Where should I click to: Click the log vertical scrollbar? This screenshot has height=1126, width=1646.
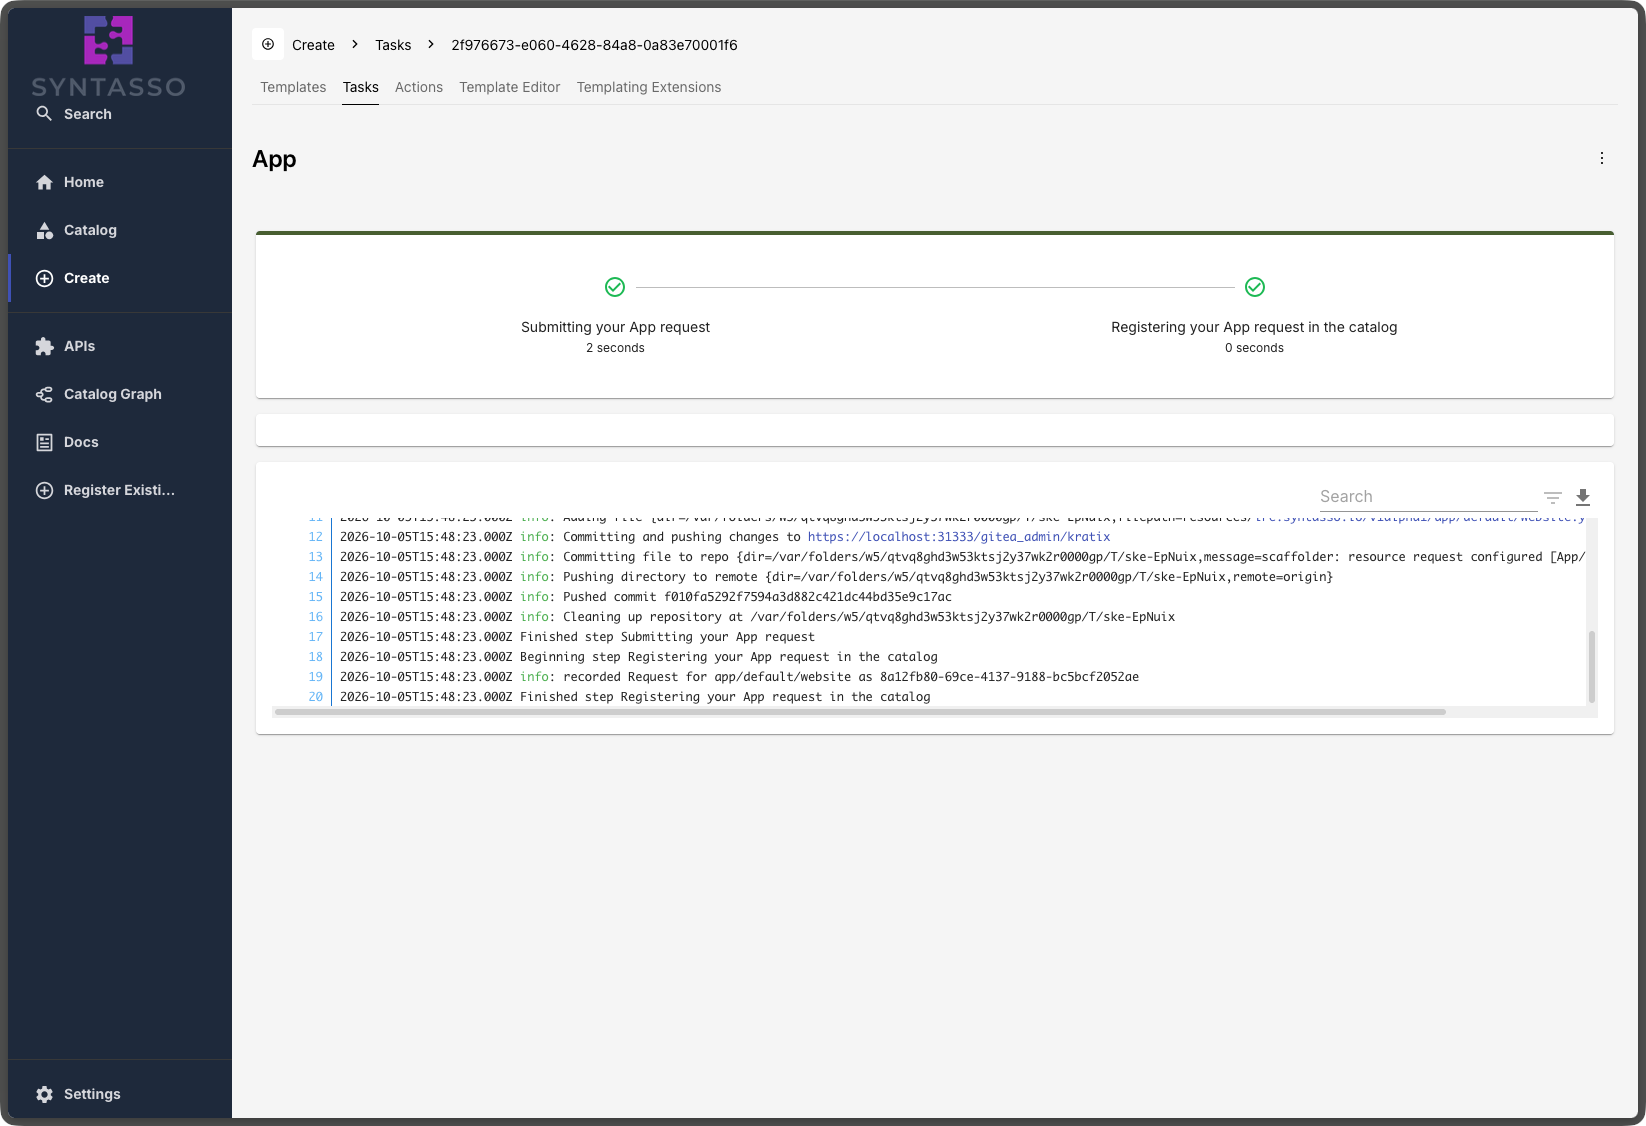coord(1592,666)
